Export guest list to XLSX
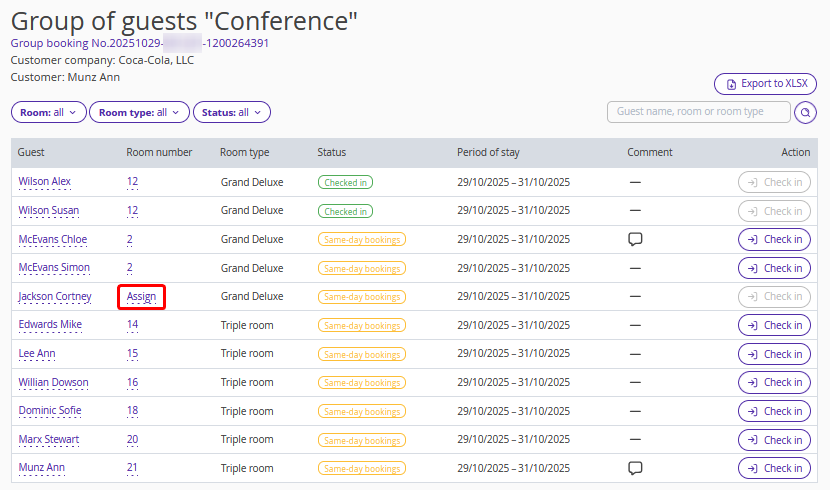Viewport: 830px width, 490px height. tap(765, 84)
